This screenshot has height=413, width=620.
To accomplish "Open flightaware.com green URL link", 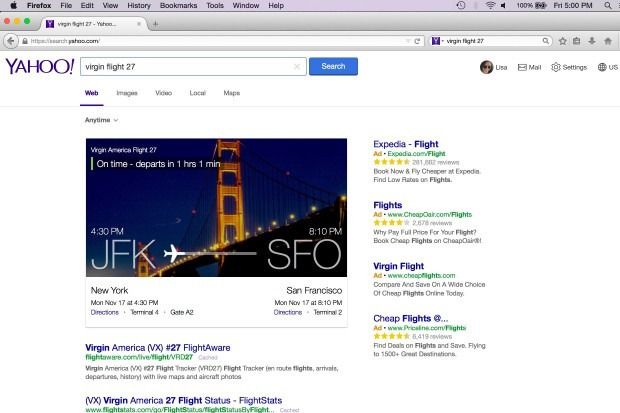I will [139, 357].
